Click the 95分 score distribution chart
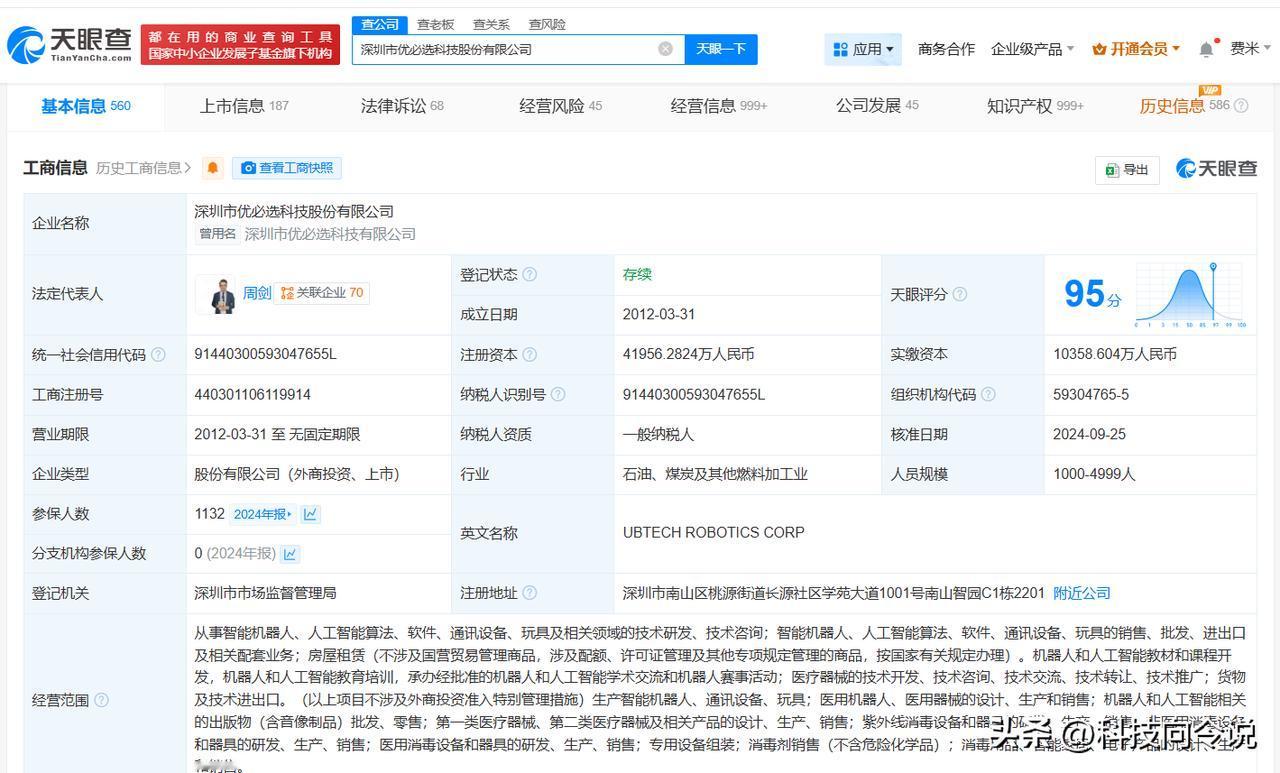Image resolution: width=1280 pixels, height=773 pixels. coord(1190,294)
